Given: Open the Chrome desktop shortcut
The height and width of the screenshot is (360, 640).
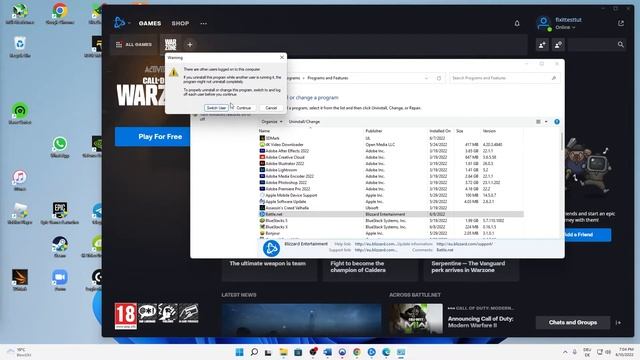Looking at the screenshot, I should coord(60,13).
